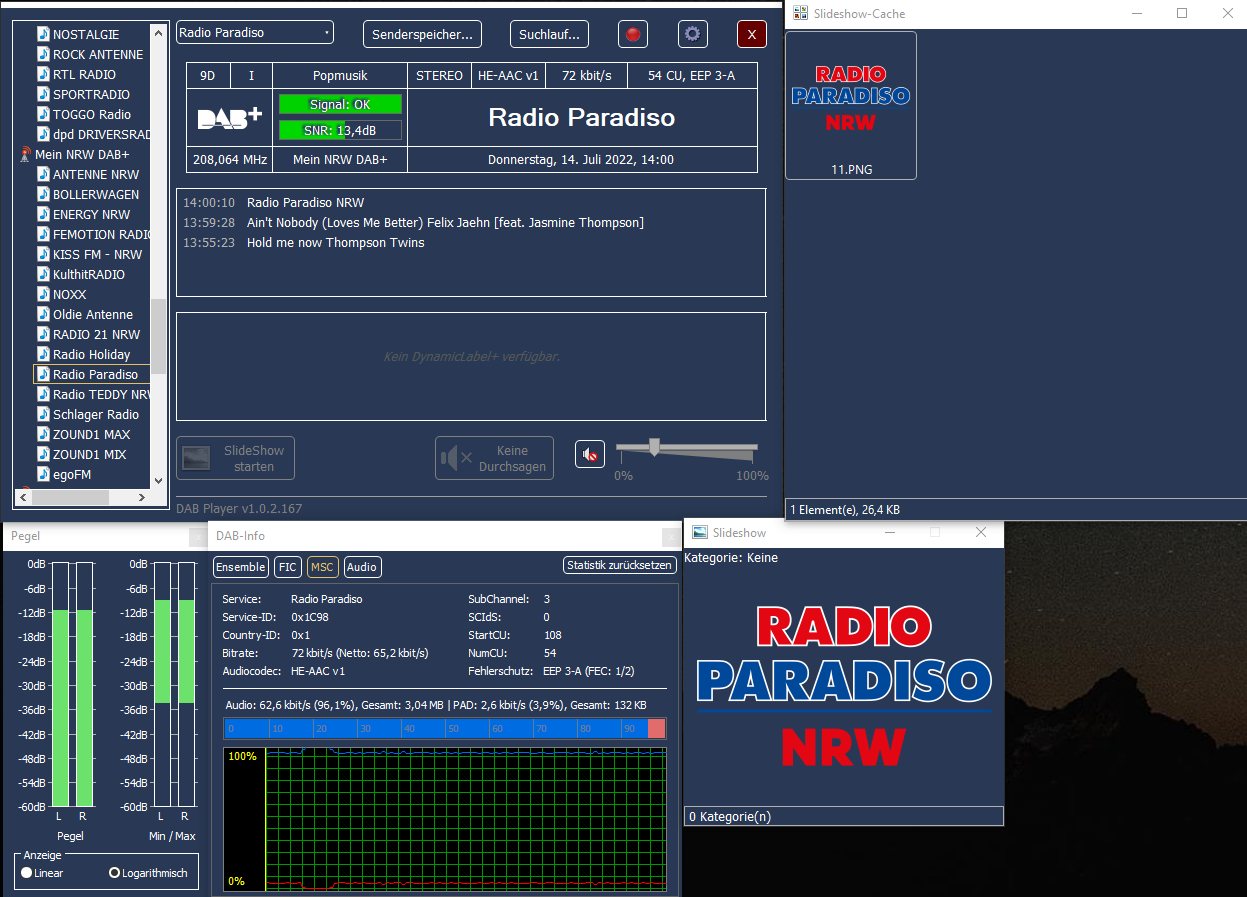Click the DAB+ logo
The image size is (1247, 897).
(x=229, y=118)
